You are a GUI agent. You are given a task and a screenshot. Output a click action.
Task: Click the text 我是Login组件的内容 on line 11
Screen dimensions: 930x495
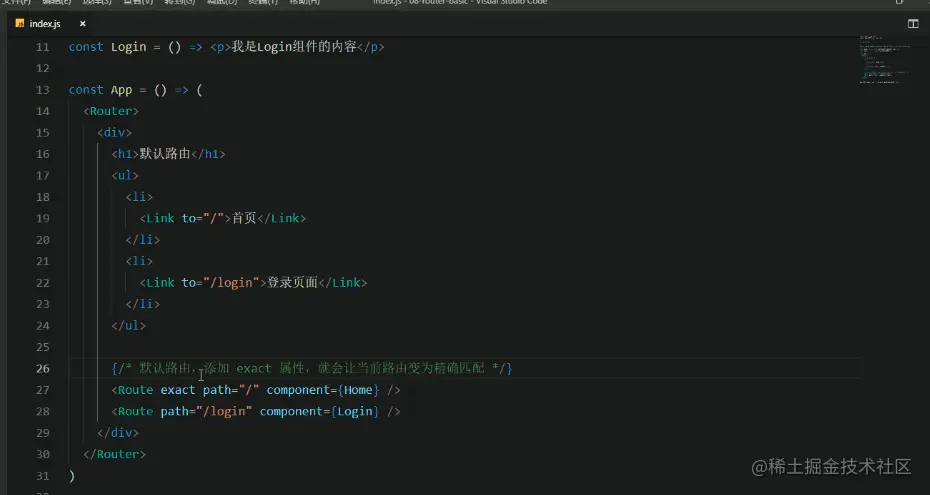click(x=294, y=47)
